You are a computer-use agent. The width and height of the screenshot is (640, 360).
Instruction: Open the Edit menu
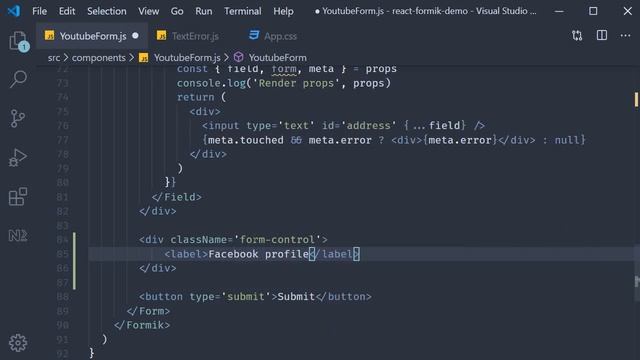[x=67, y=11]
